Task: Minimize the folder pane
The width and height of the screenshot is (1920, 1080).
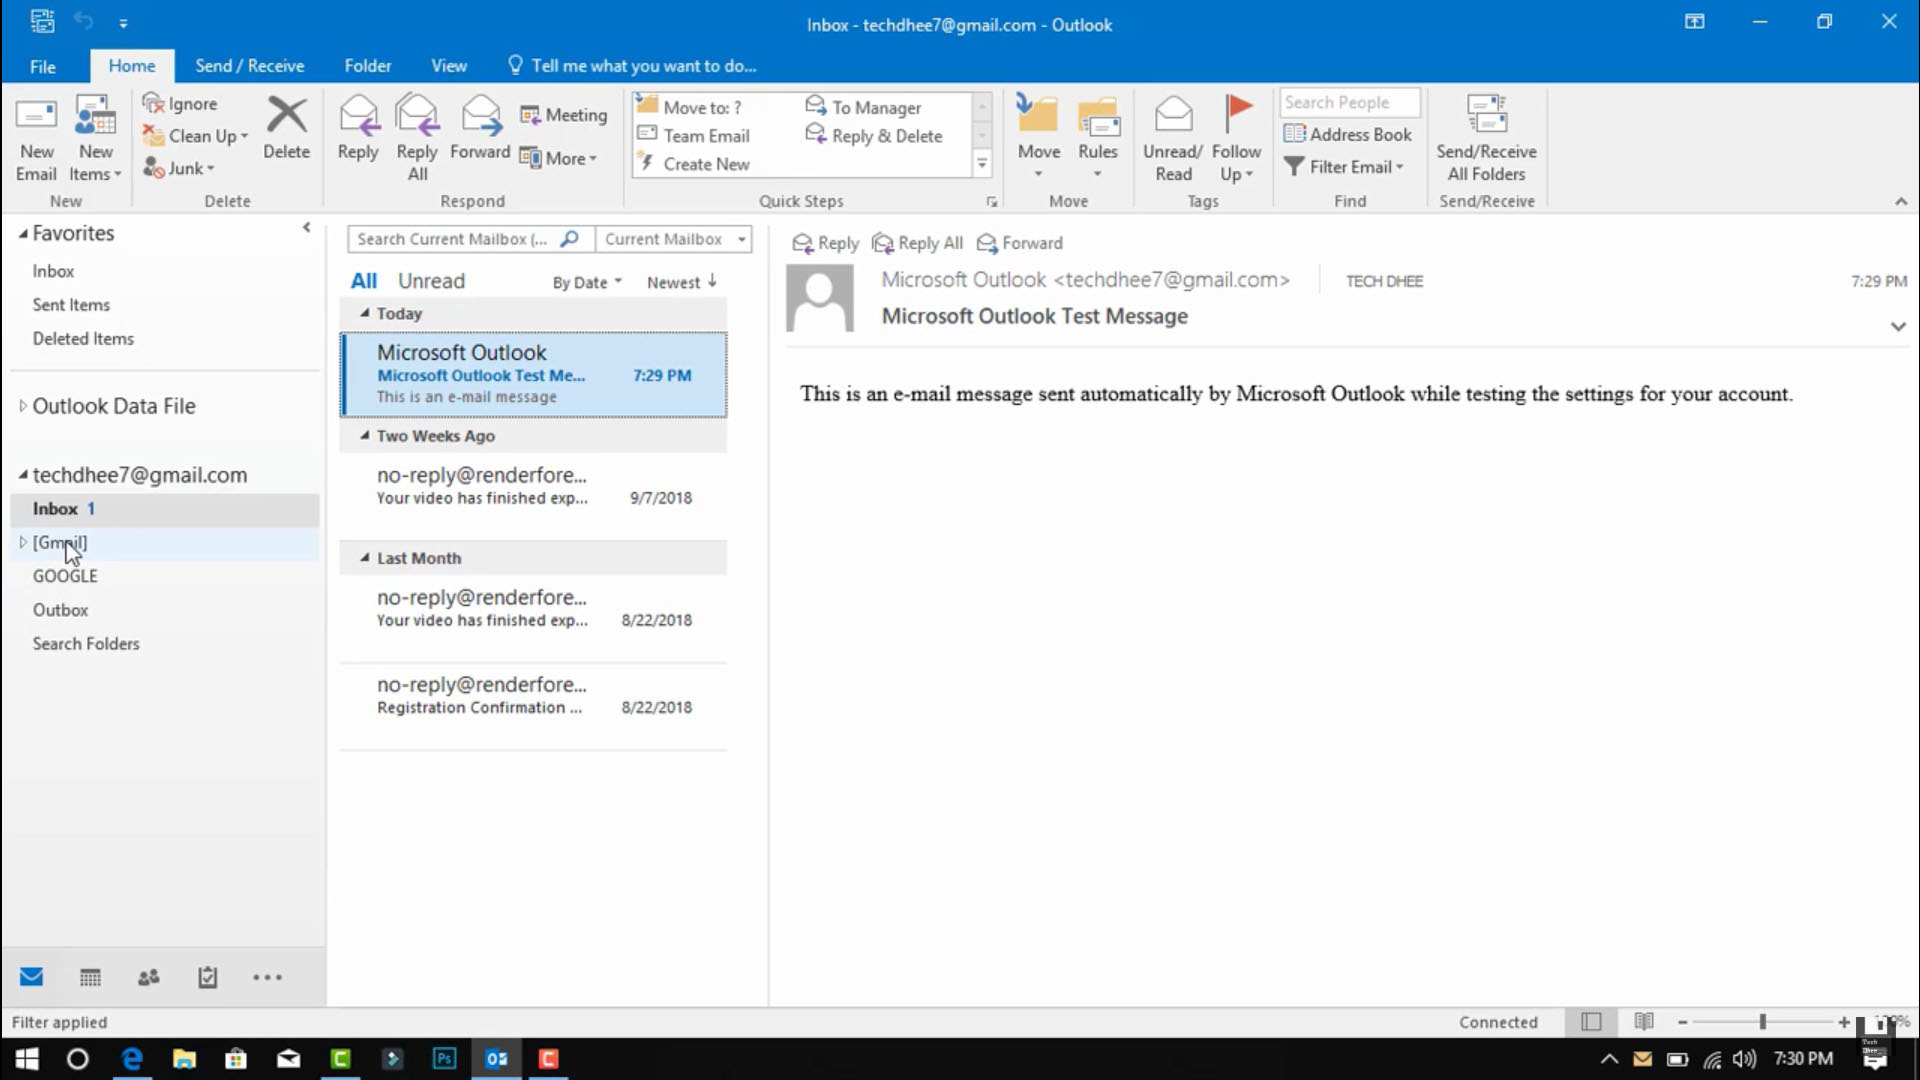Action: (306, 227)
